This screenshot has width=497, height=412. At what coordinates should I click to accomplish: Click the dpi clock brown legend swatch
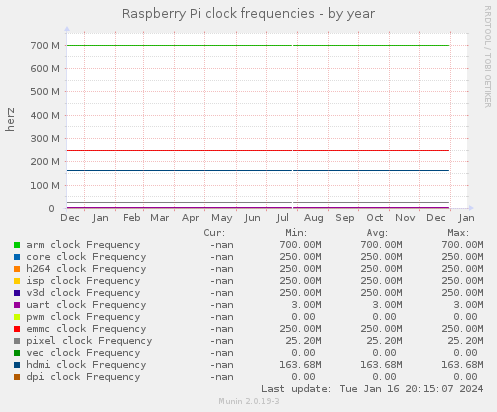tap(17, 377)
